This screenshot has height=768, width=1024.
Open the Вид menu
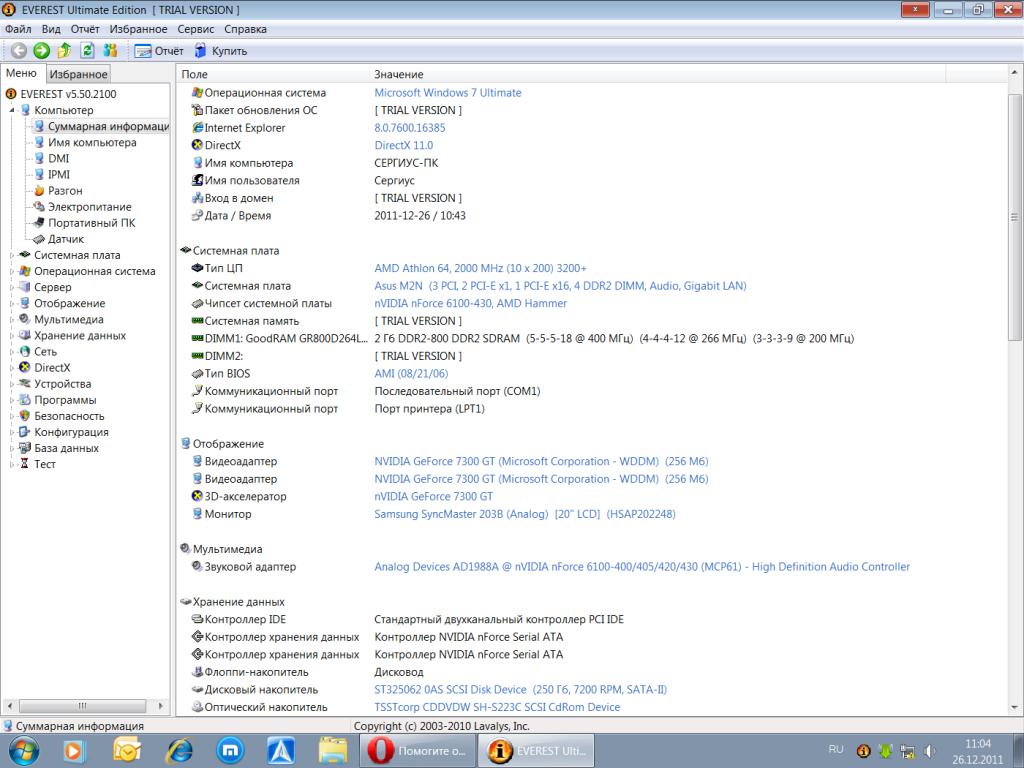click(51, 29)
